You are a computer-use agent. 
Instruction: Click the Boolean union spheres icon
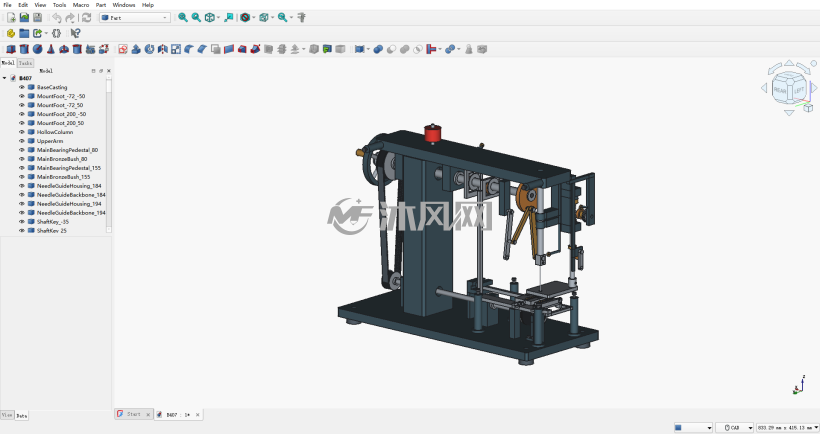[378, 49]
